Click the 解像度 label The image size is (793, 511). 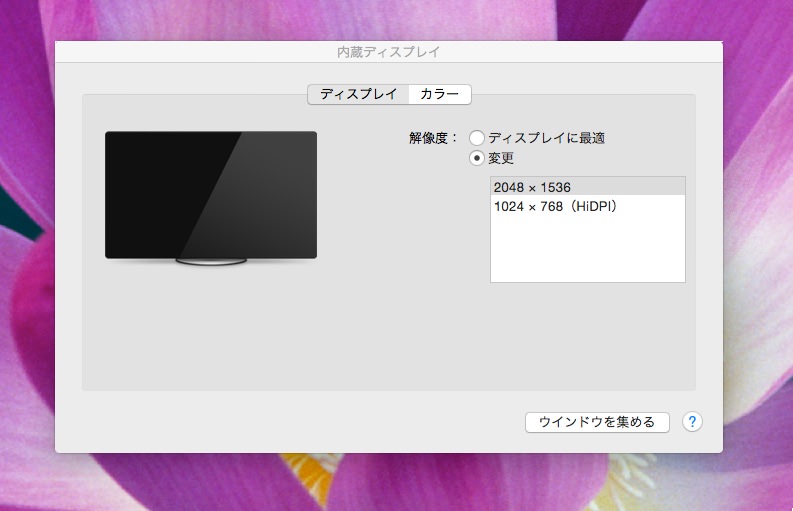[x=433, y=138]
